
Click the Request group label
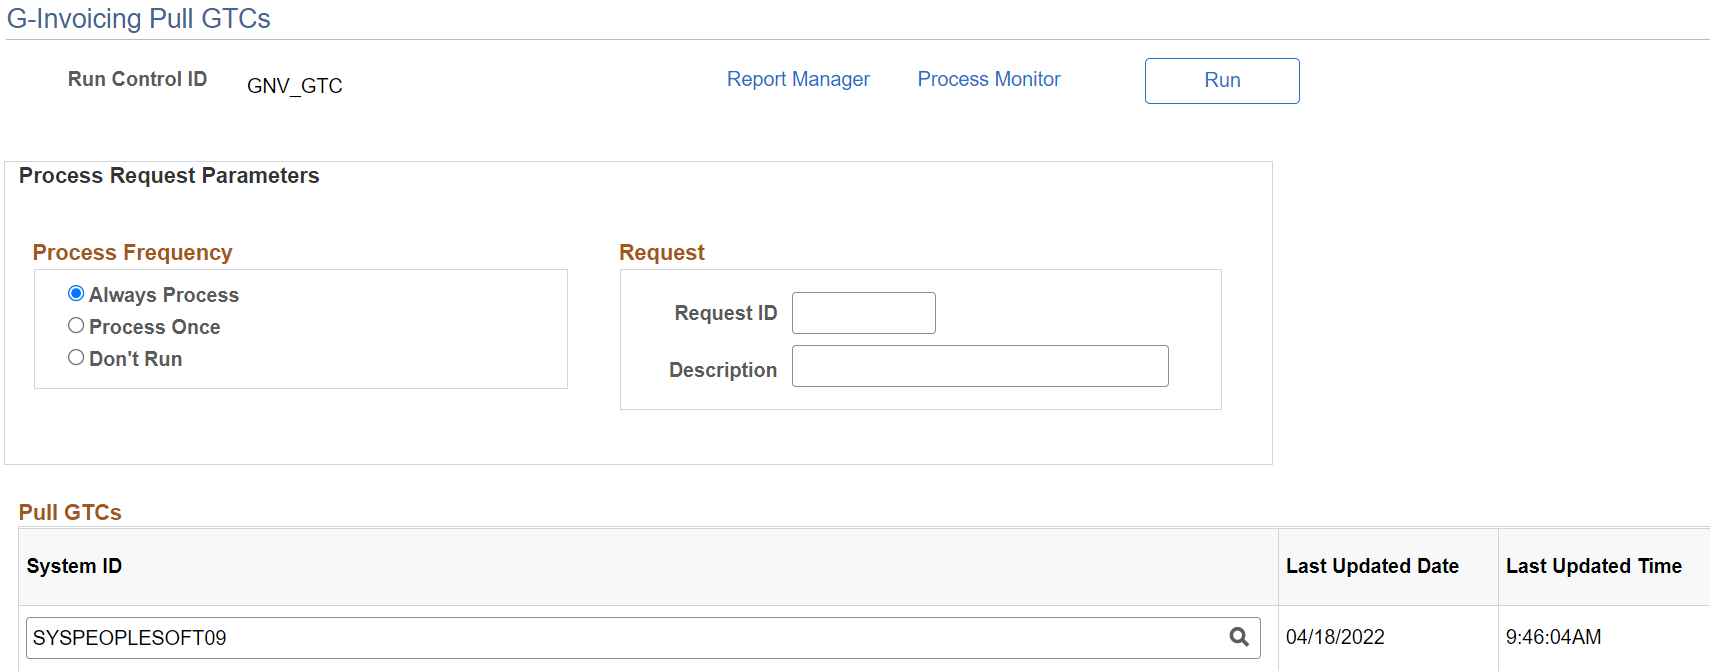662,253
